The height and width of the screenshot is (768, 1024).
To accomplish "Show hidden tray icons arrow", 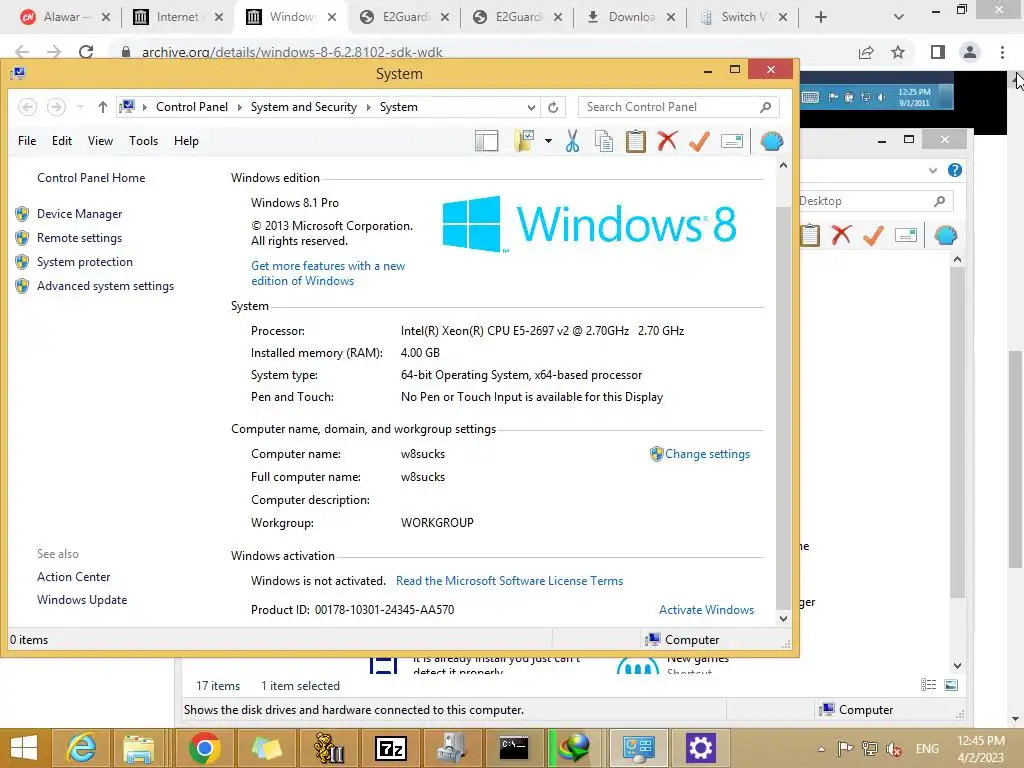I will (822, 749).
